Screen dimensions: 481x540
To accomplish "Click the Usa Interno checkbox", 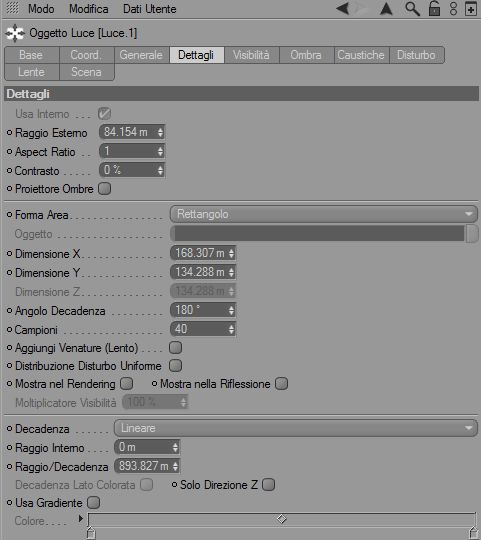I will point(104,114).
